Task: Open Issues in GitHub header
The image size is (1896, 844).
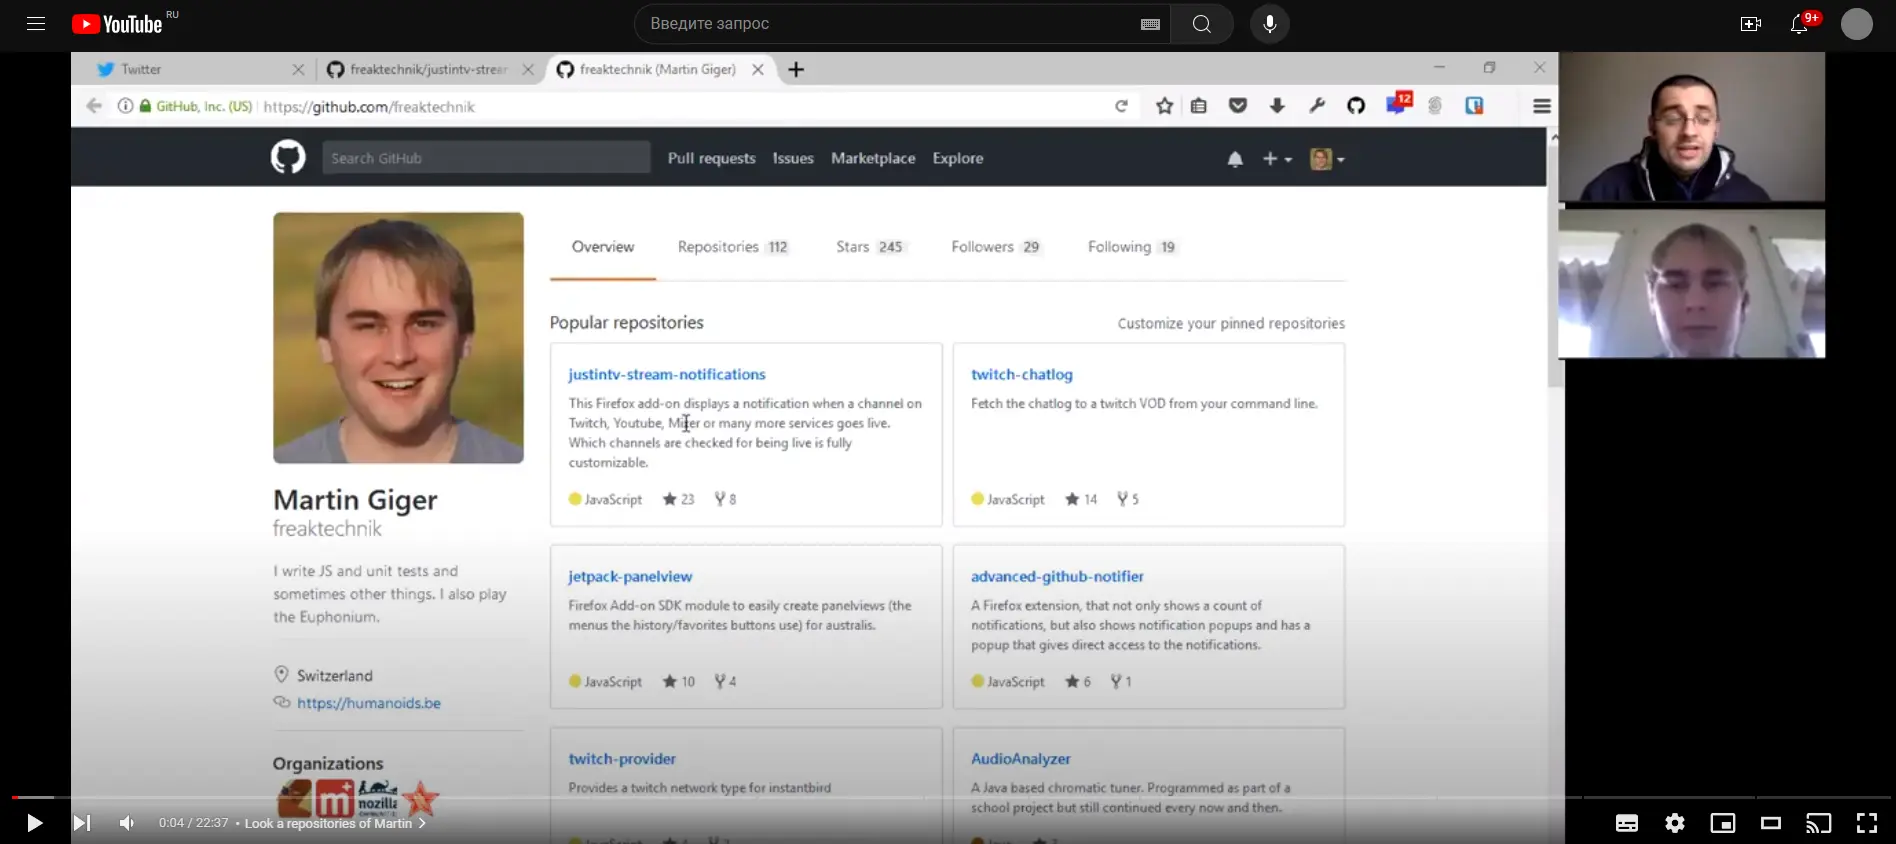Action: [x=793, y=158]
